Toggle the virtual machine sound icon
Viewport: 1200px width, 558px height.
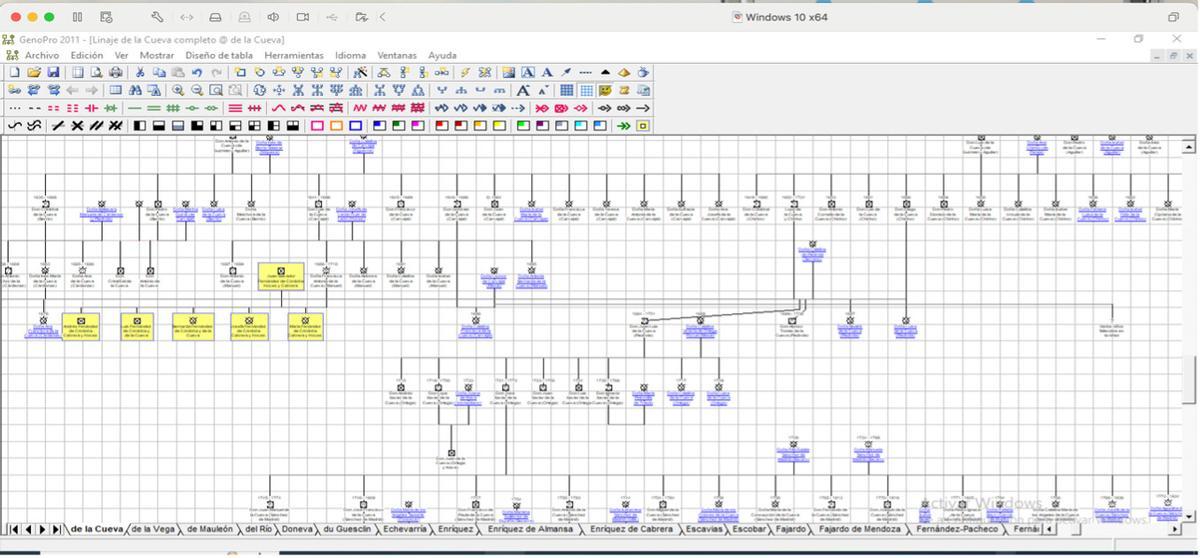click(x=273, y=17)
